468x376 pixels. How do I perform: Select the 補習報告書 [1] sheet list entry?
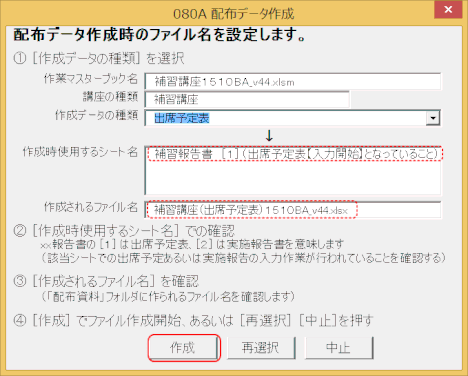(x=295, y=154)
